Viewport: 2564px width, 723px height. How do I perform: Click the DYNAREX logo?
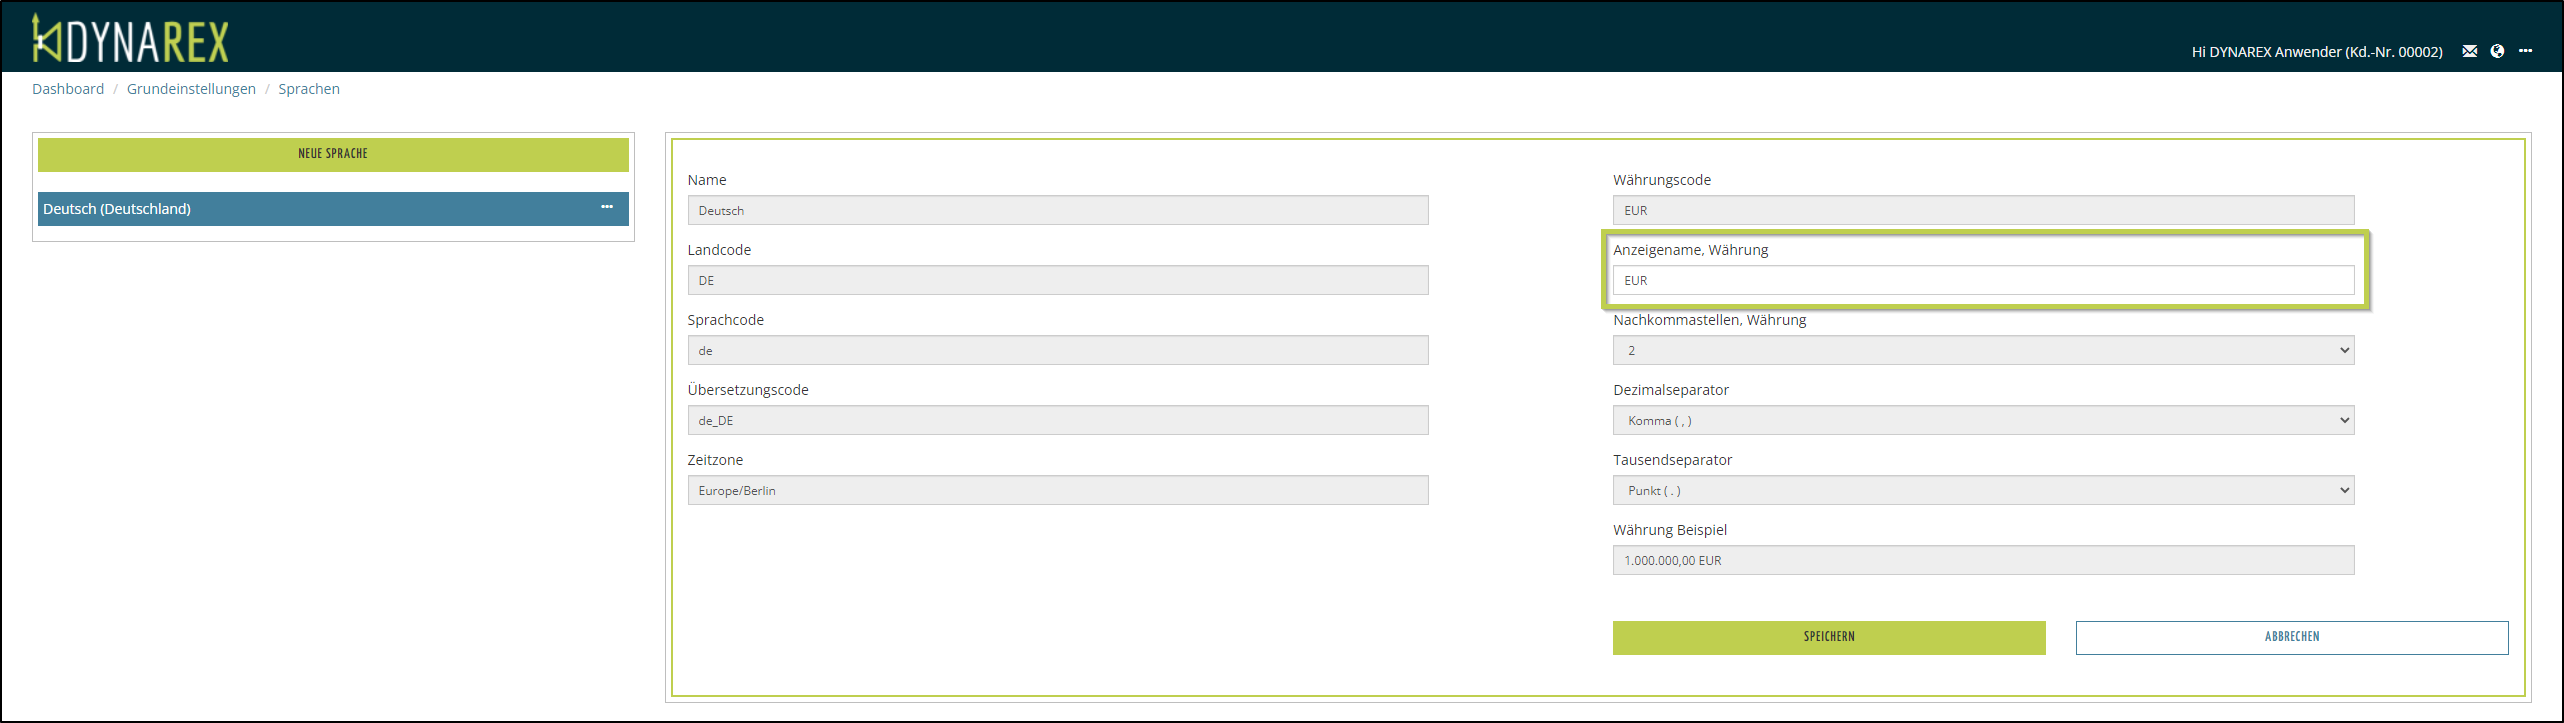point(130,40)
